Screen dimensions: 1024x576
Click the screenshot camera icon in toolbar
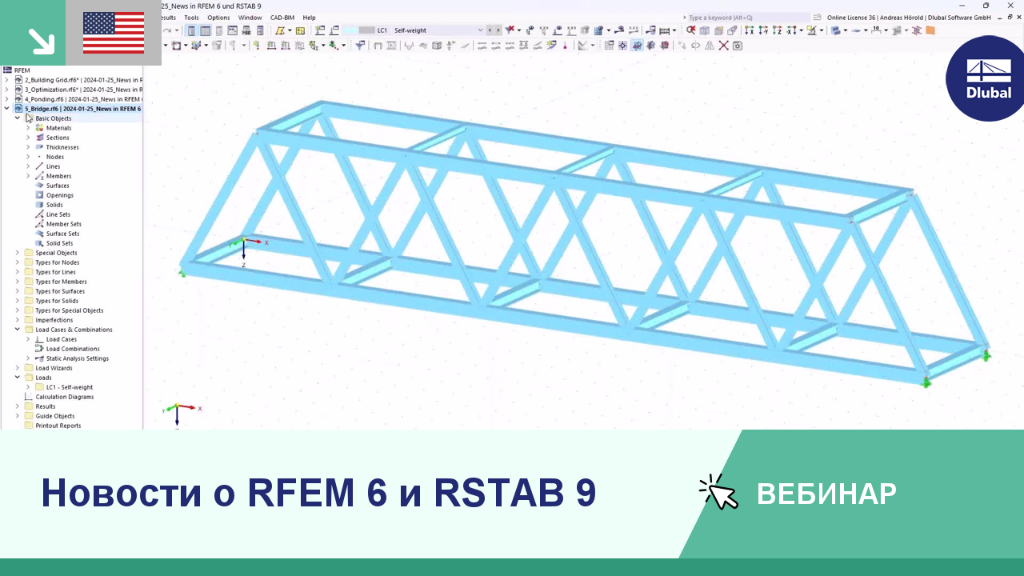(x=737, y=46)
